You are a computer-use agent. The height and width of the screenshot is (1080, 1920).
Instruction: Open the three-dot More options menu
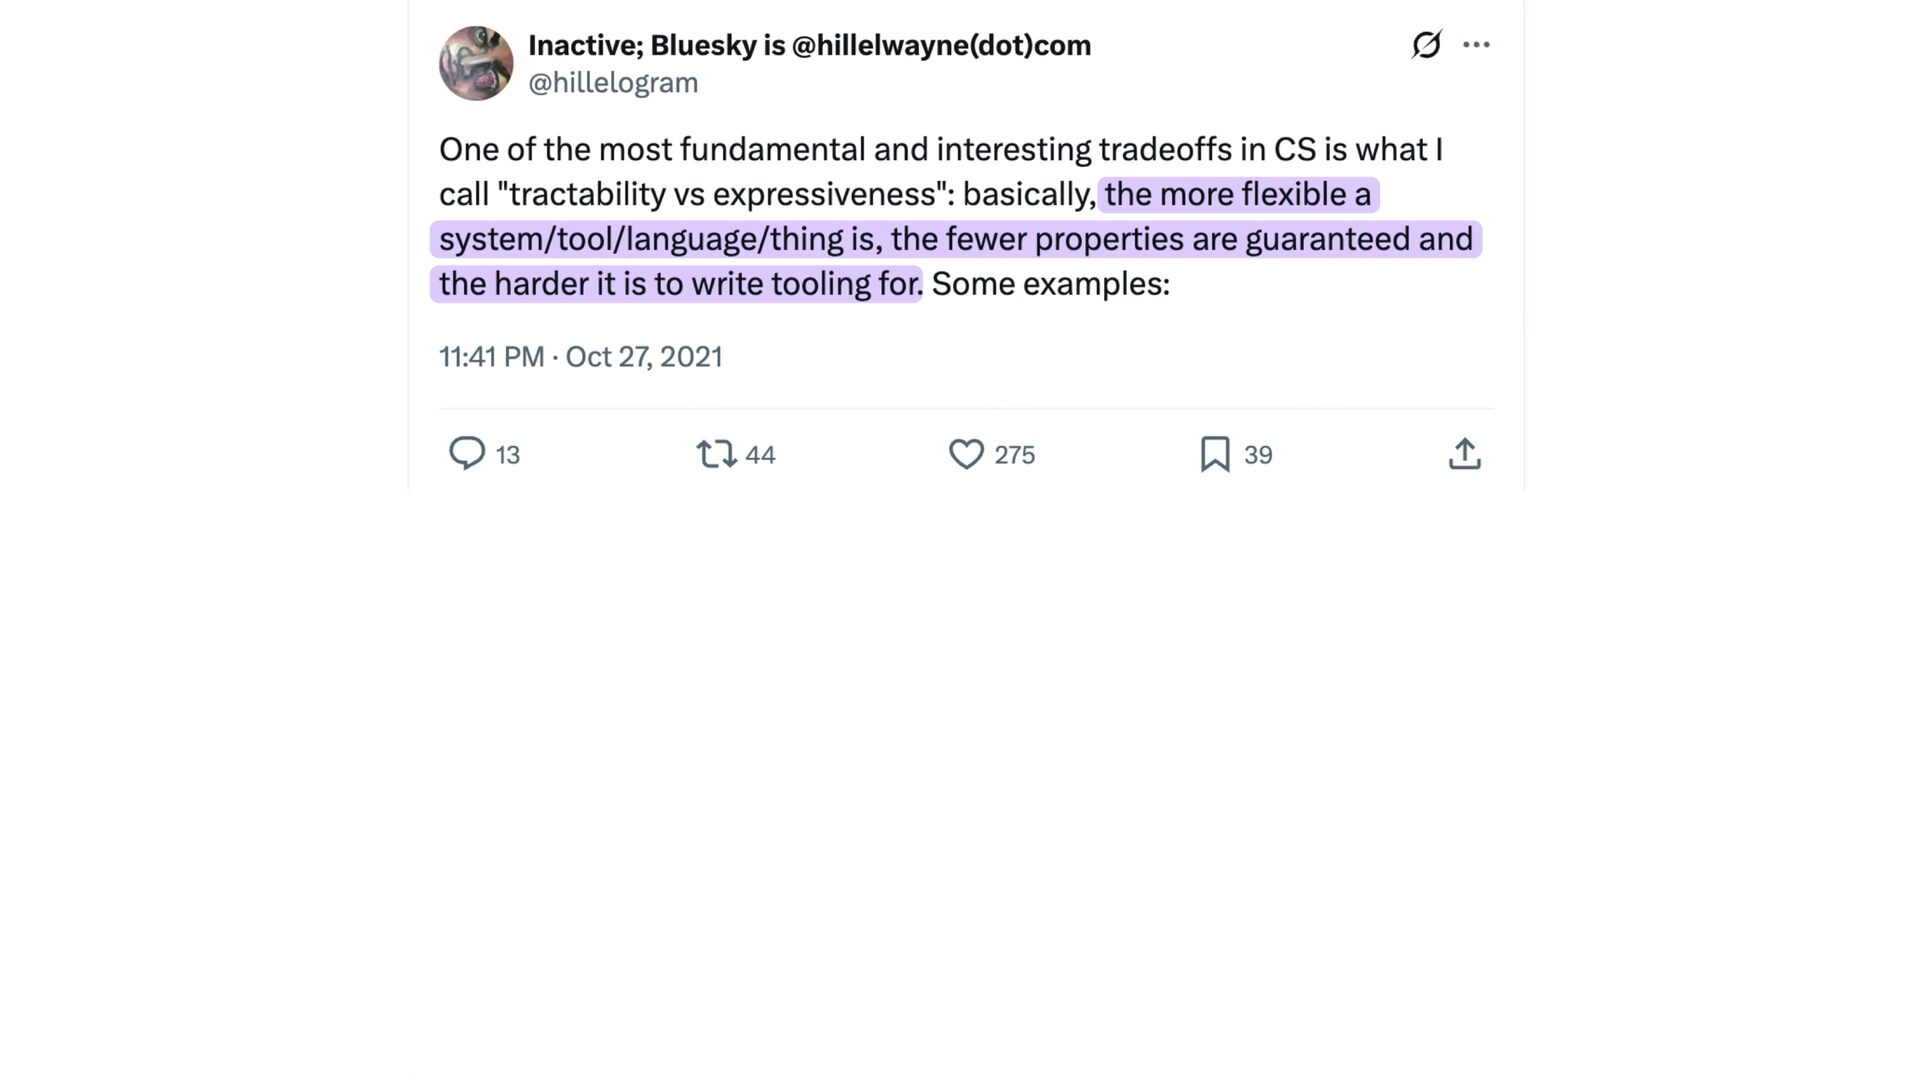pos(1476,45)
